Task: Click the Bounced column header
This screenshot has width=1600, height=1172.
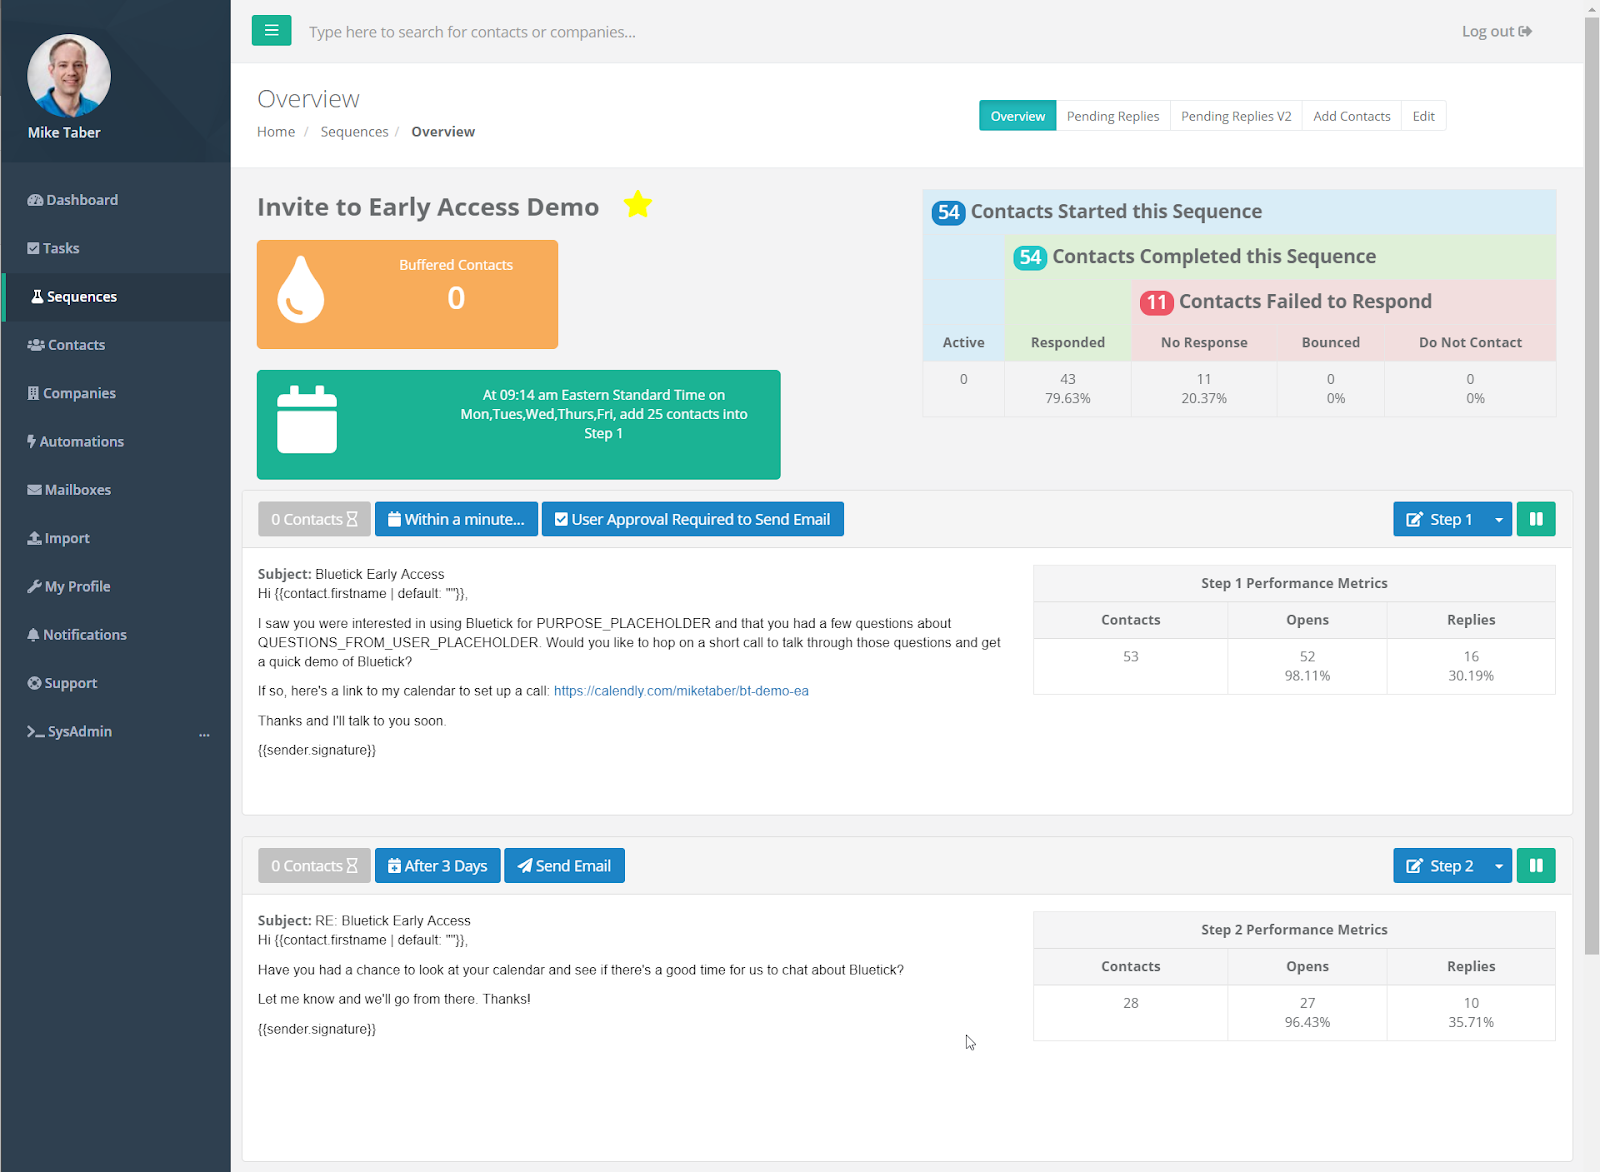Action: (x=1331, y=342)
